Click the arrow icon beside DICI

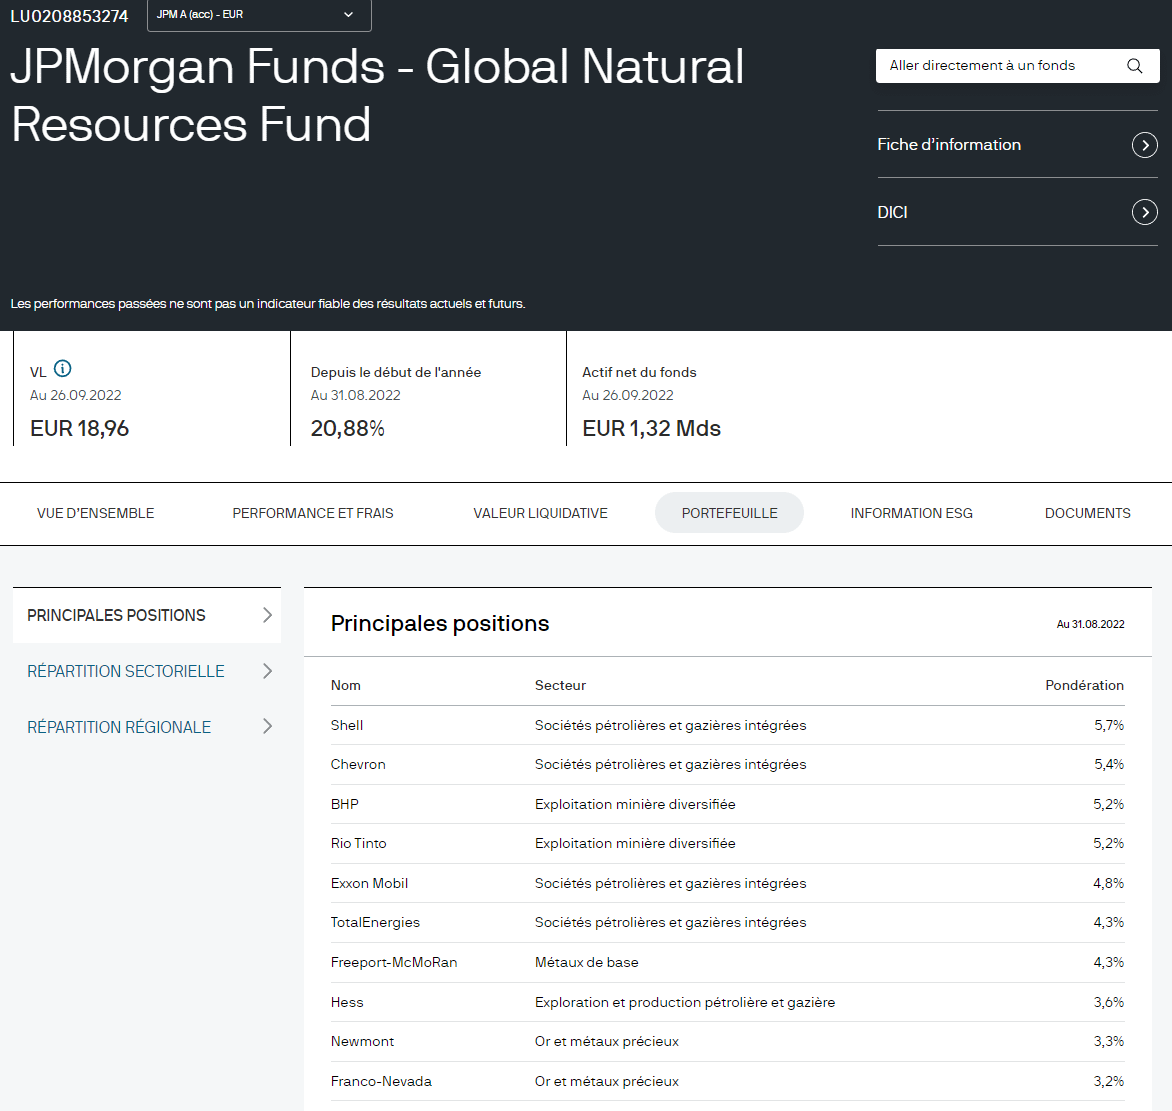point(1144,212)
